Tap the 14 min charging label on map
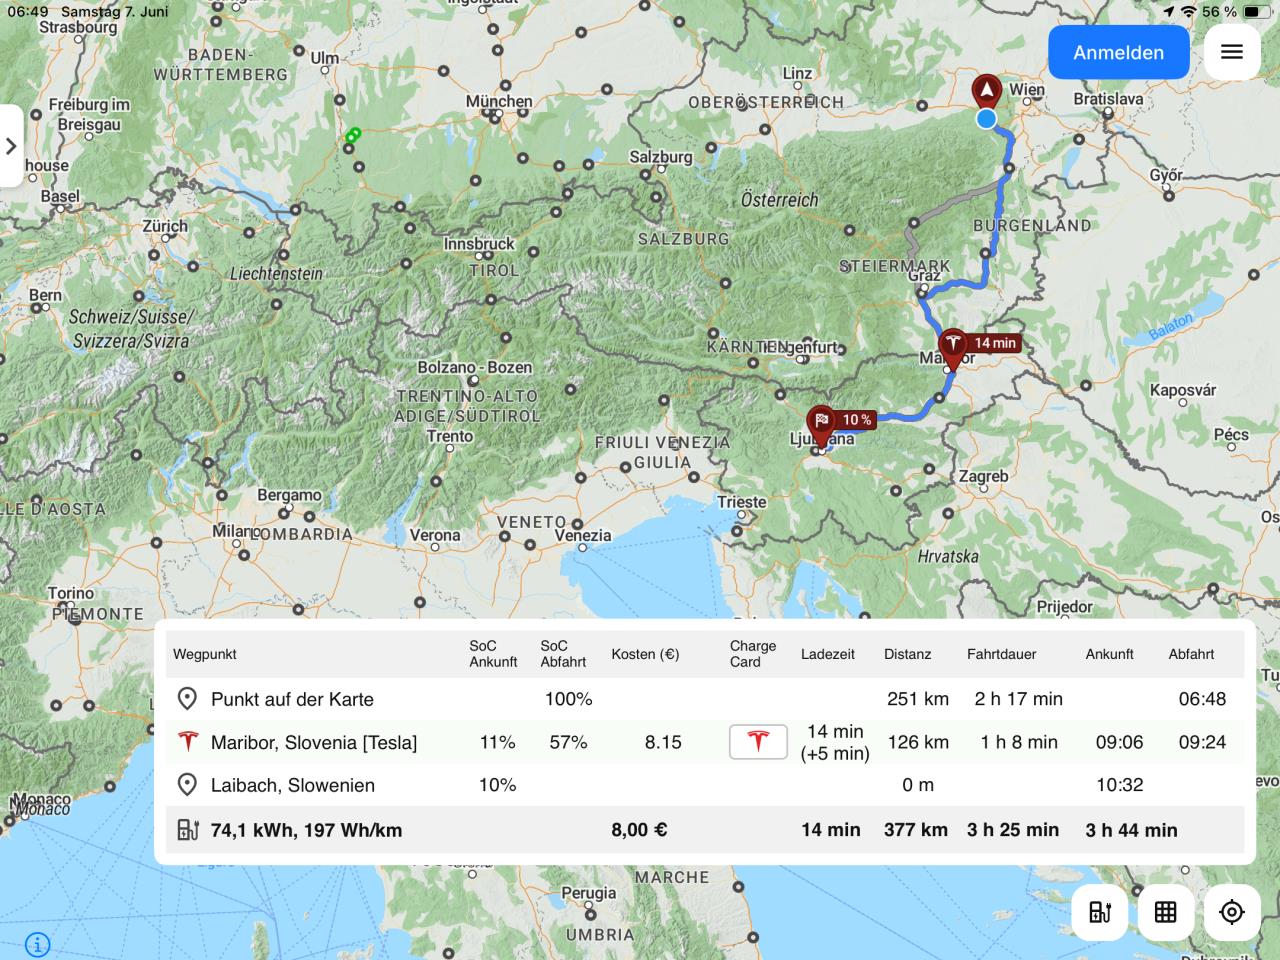 (x=995, y=343)
